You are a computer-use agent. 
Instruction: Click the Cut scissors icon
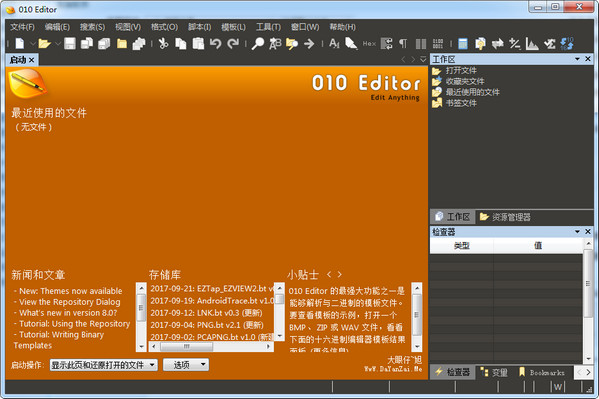pyautogui.click(x=164, y=44)
